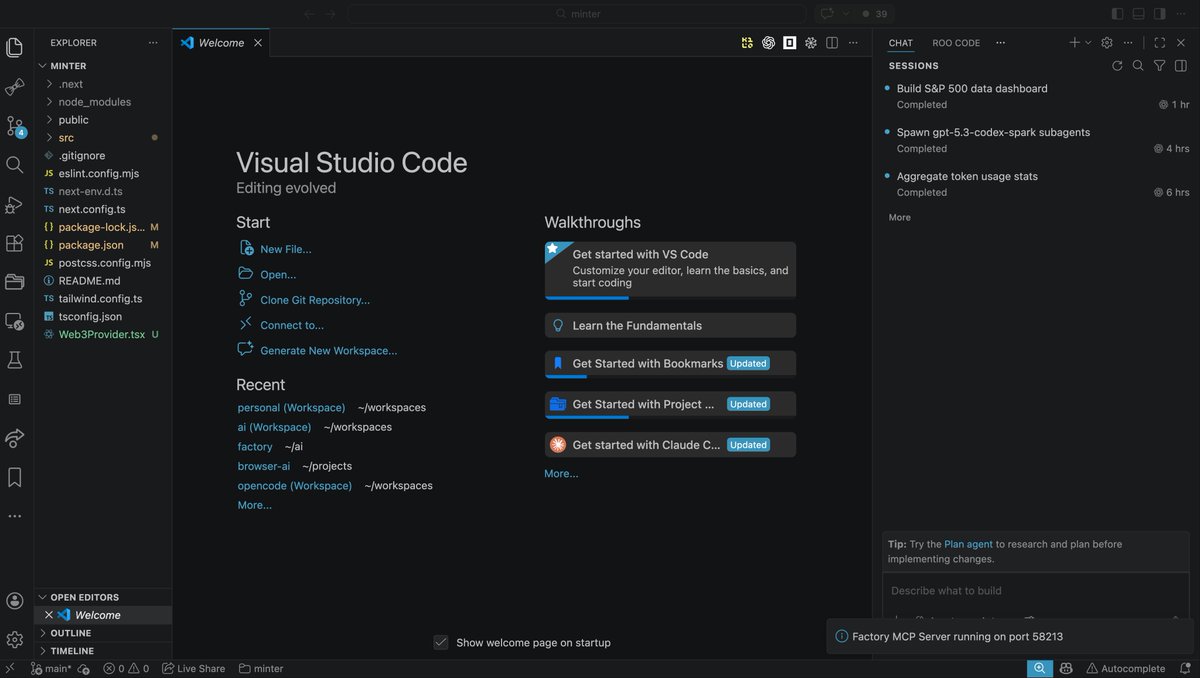Click the OpenAI Codex icon in editor toolbar

coord(768,43)
